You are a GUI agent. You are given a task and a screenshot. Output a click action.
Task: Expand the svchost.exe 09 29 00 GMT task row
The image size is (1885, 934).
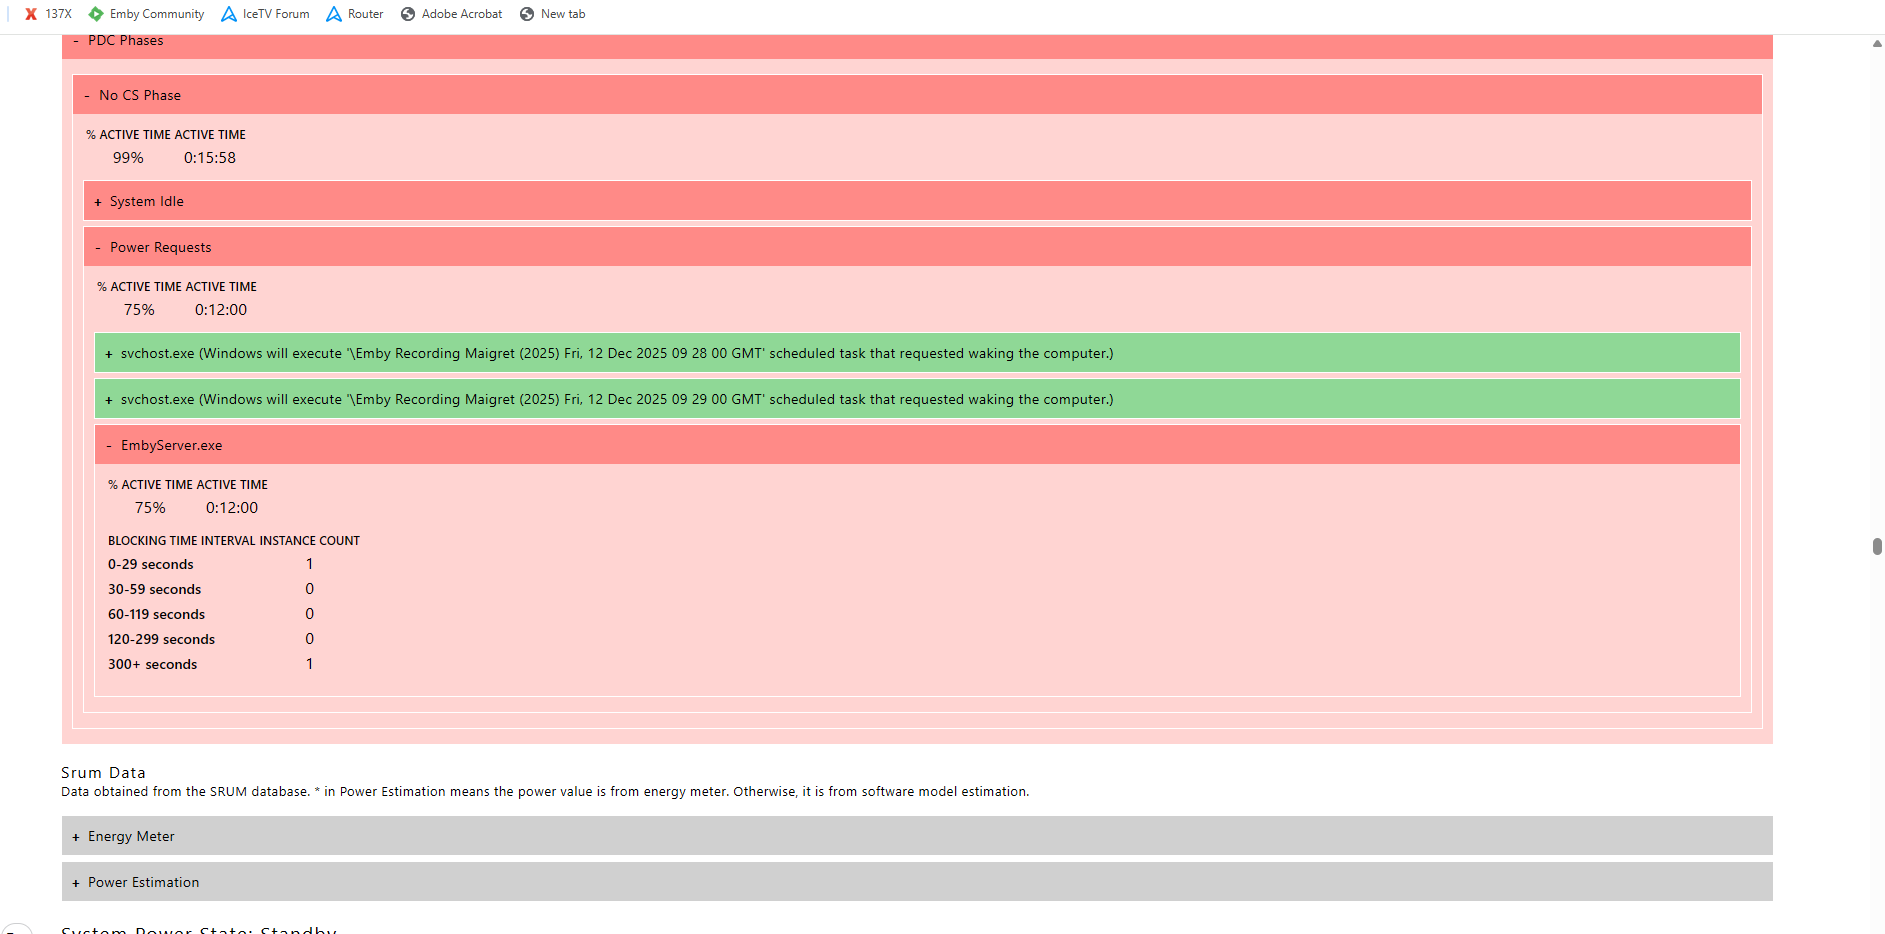[x=917, y=399]
